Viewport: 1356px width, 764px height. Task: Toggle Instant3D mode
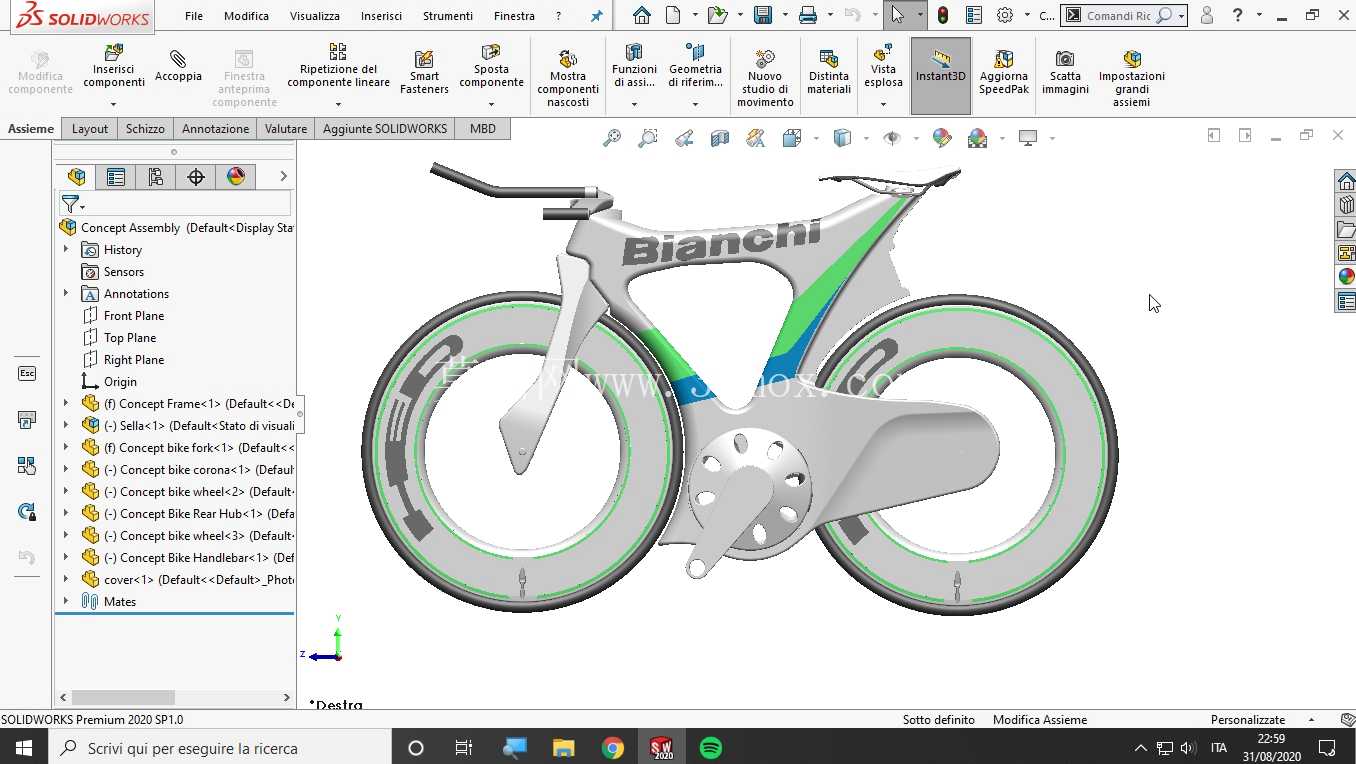point(941,76)
